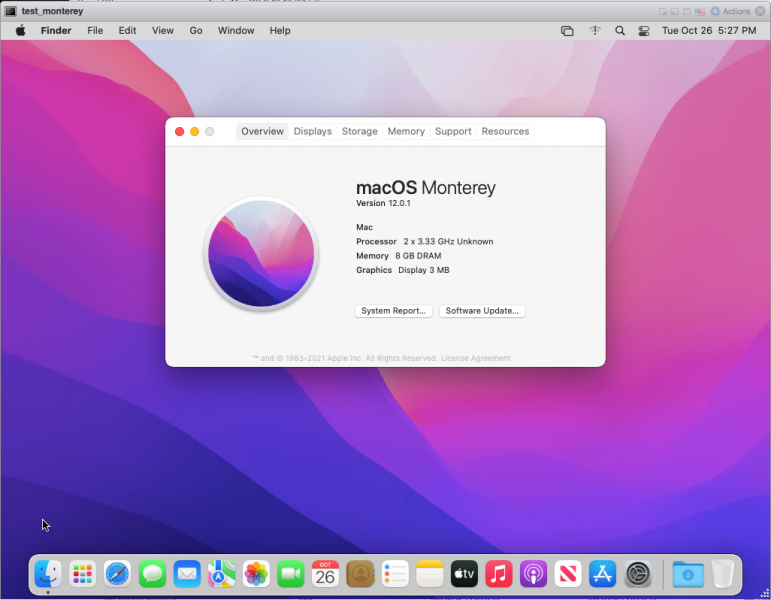The image size is (771, 600).
Task: Open Launchpad from the dock
Action: click(x=83, y=574)
